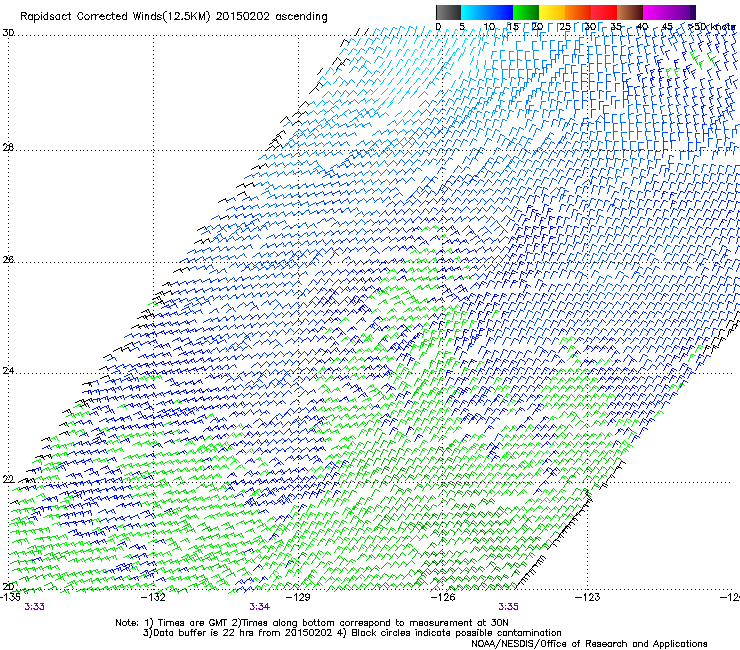This screenshot has height=650, width=740.
Task: Click the purple 3:34 time label
Action: click(260, 607)
